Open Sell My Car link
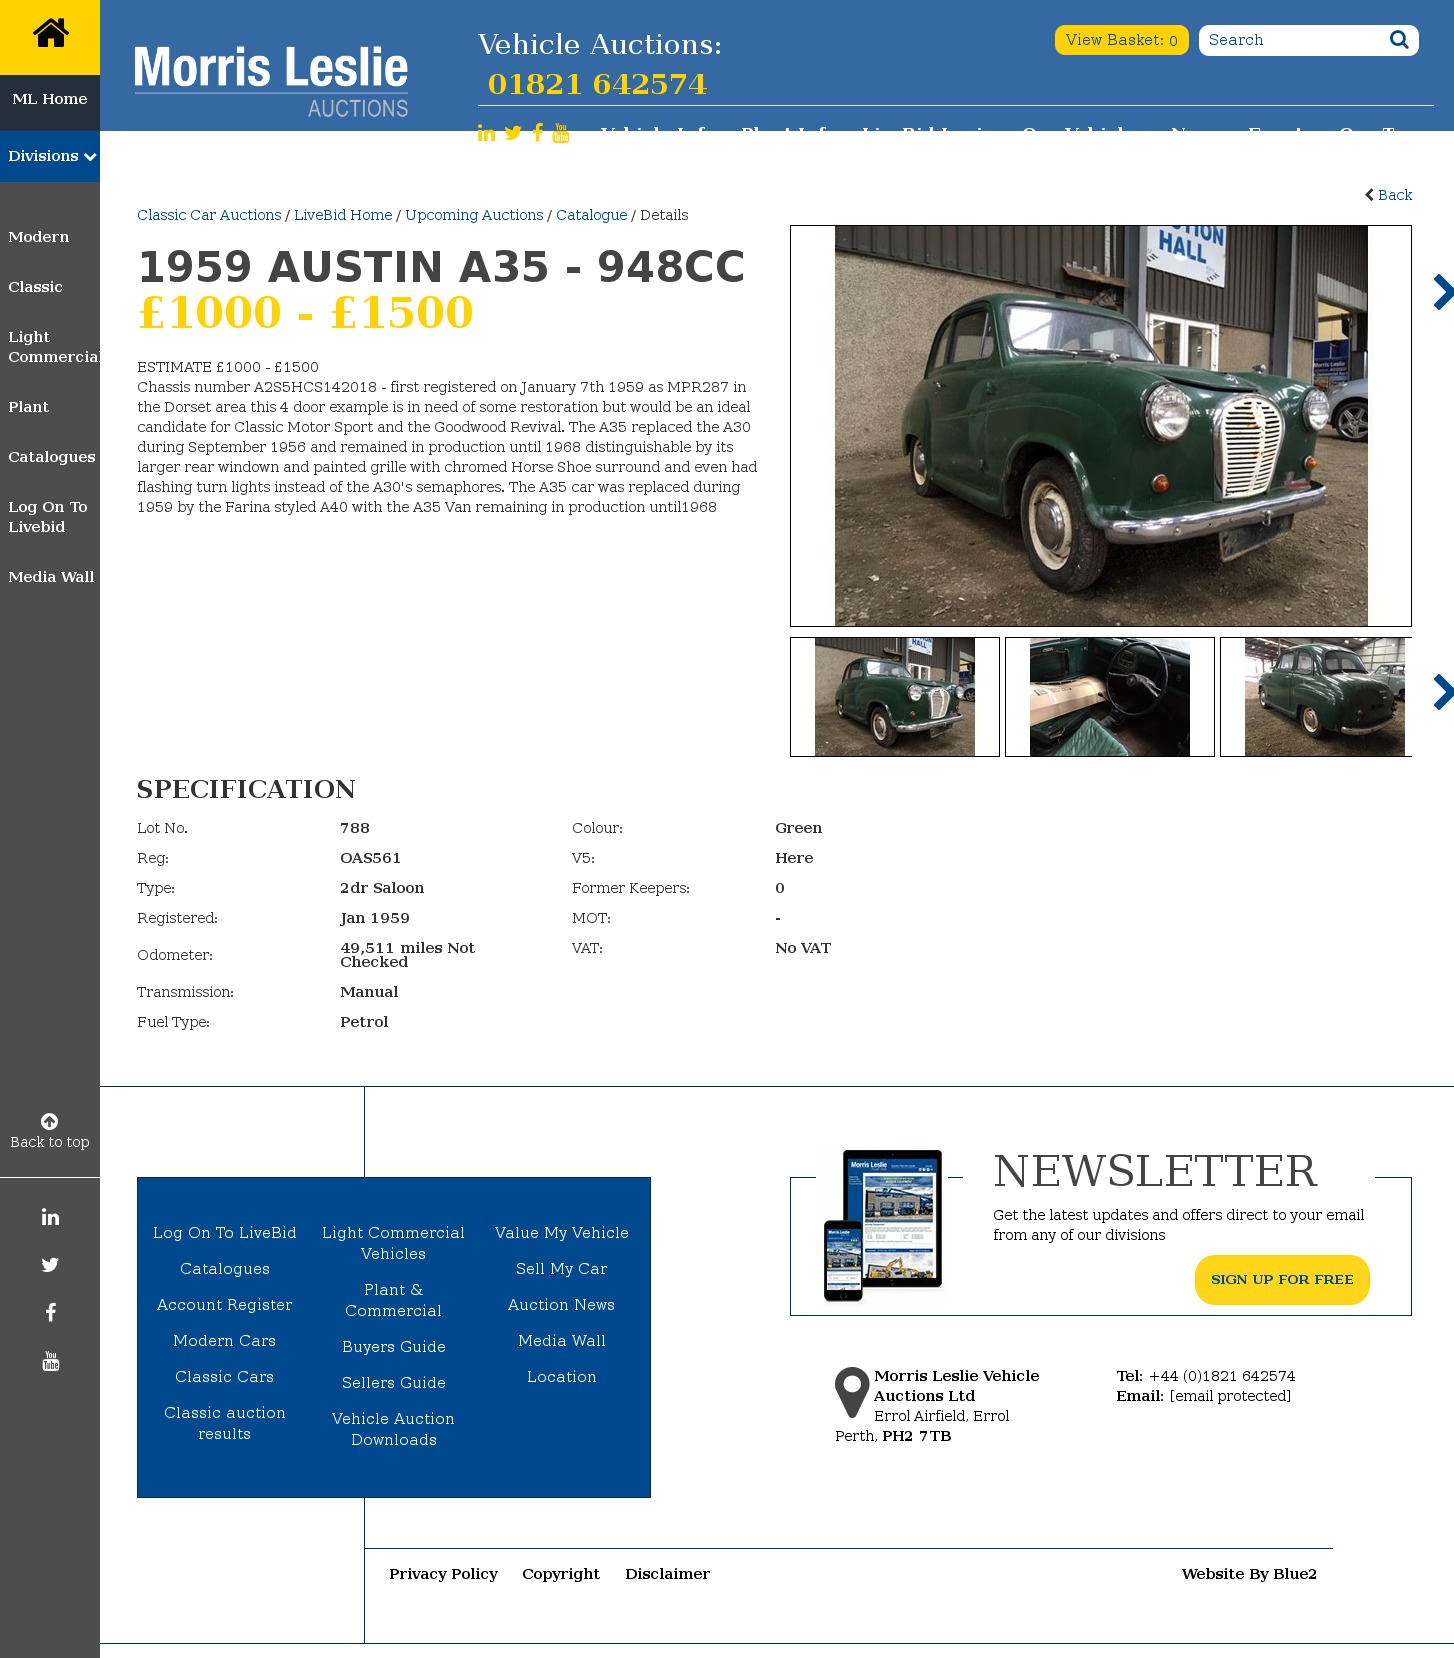The width and height of the screenshot is (1454, 1658). (x=562, y=1269)
